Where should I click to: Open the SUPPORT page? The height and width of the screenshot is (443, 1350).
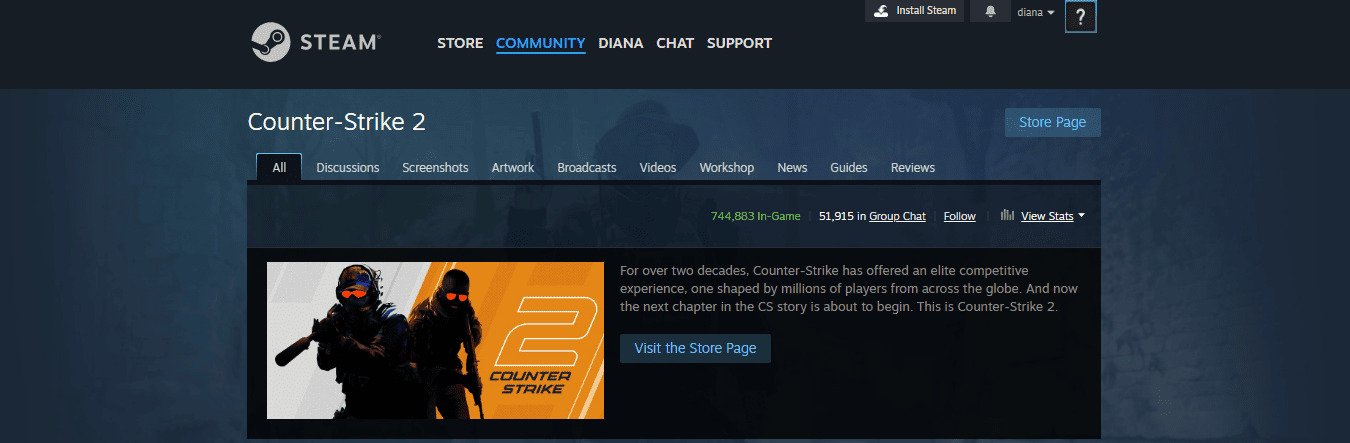[739, 43]
